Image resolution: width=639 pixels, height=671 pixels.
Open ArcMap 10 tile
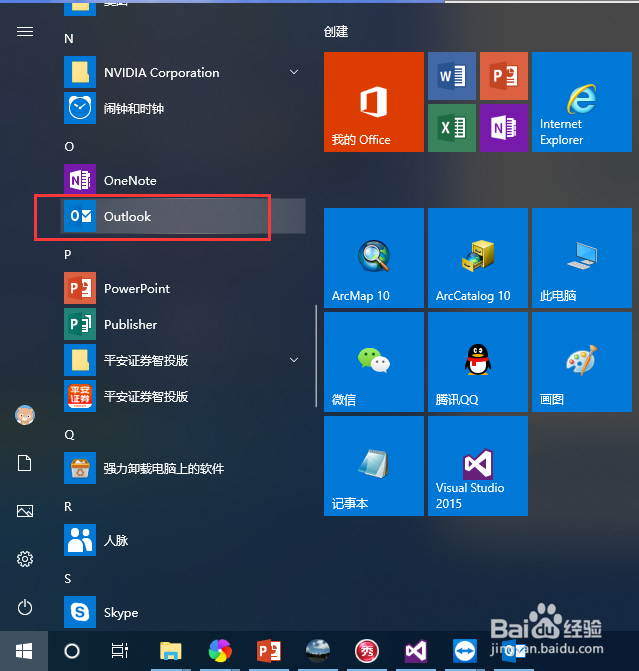pyautogui.click(x=374, y=258)
